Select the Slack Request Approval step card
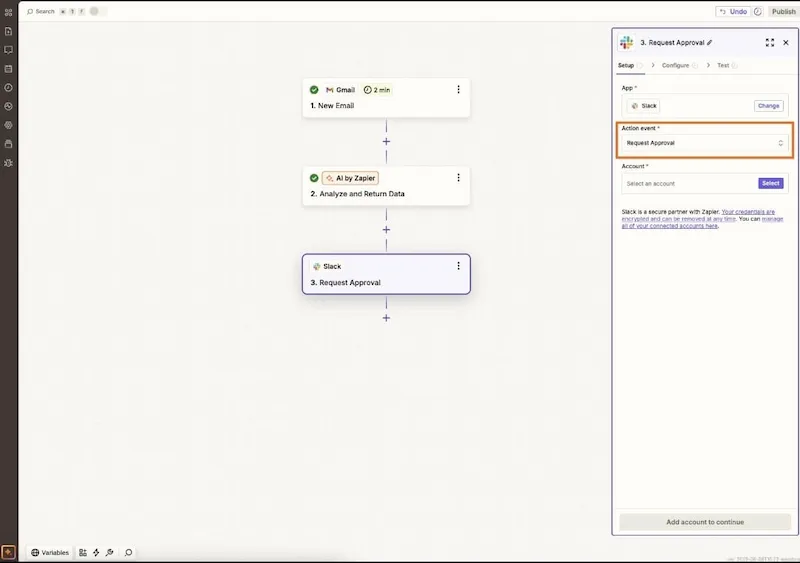800x563 pixels. click(386, 274)
